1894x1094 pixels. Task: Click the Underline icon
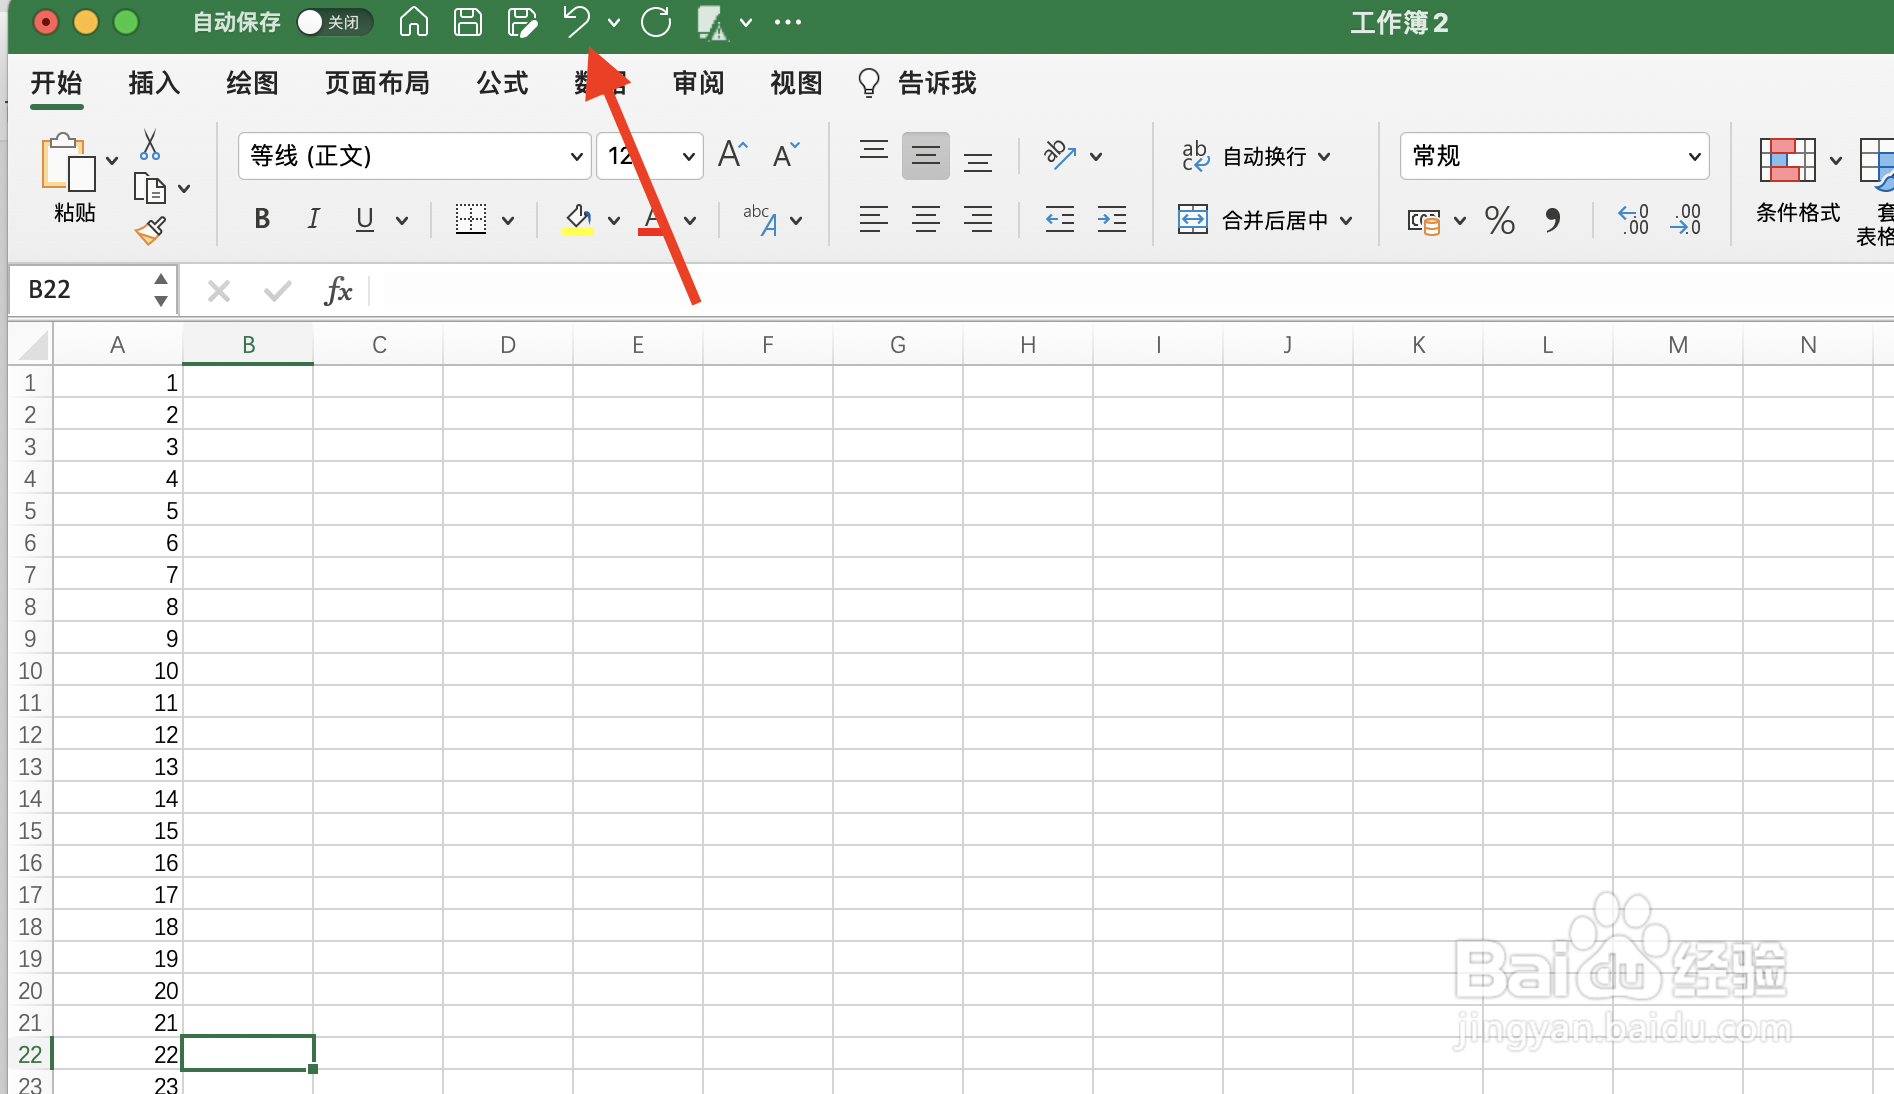coord(364,219)
